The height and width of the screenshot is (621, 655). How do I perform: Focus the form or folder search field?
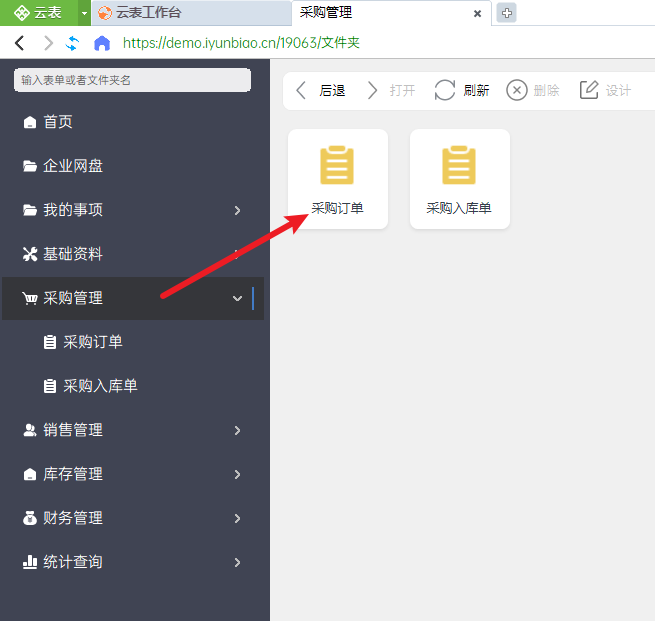(132, 80)
